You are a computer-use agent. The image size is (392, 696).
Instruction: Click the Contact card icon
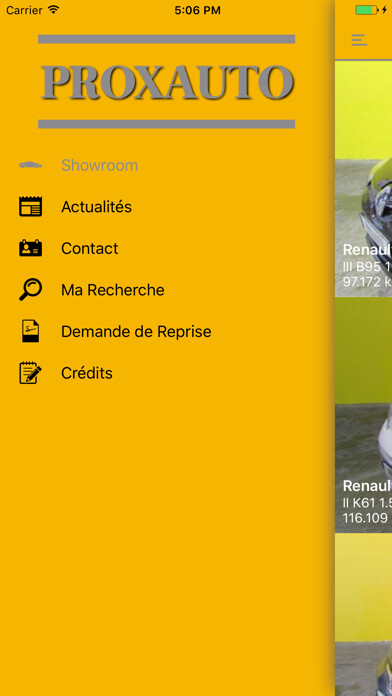pos(31,248)
